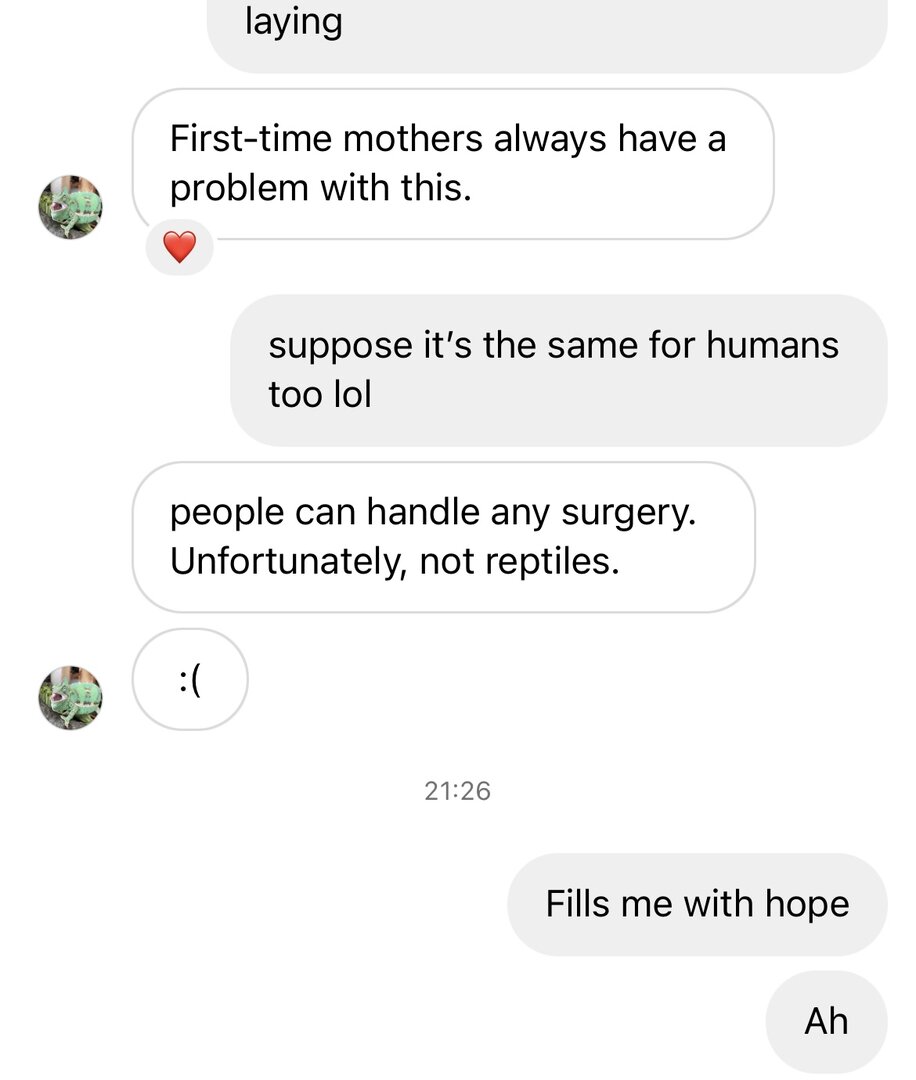Click the 21:26 timestamp label

pyautogui.click(x=457, y=791)
